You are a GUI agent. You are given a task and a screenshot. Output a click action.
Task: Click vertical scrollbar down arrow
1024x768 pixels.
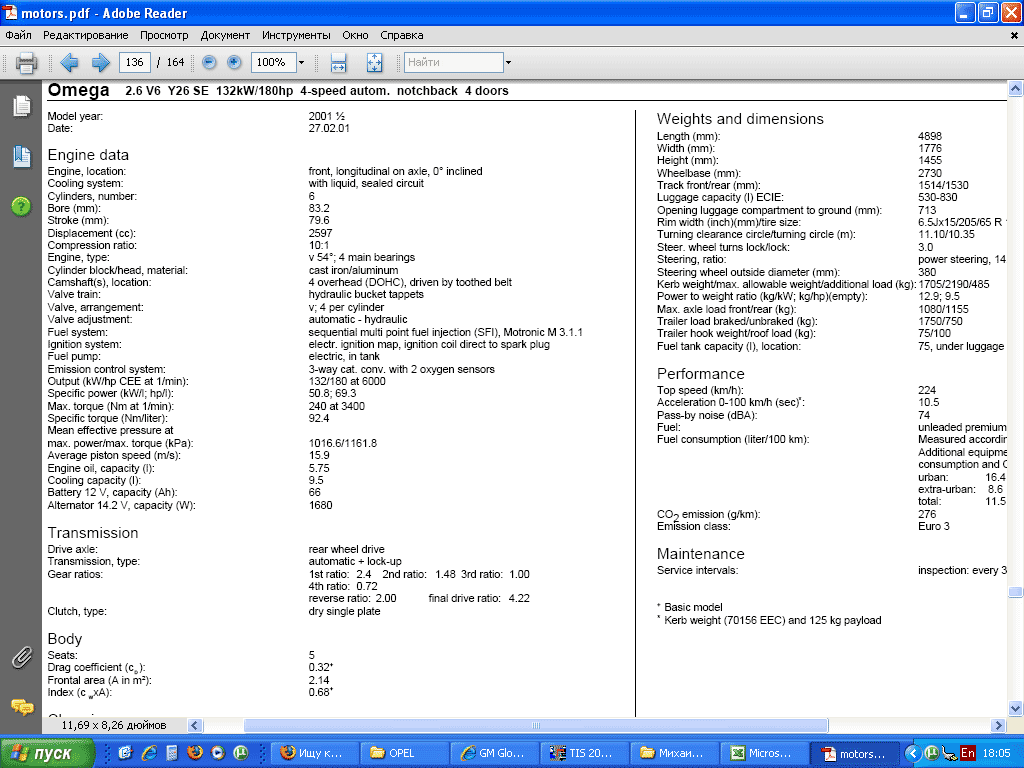click(1015, 708)
